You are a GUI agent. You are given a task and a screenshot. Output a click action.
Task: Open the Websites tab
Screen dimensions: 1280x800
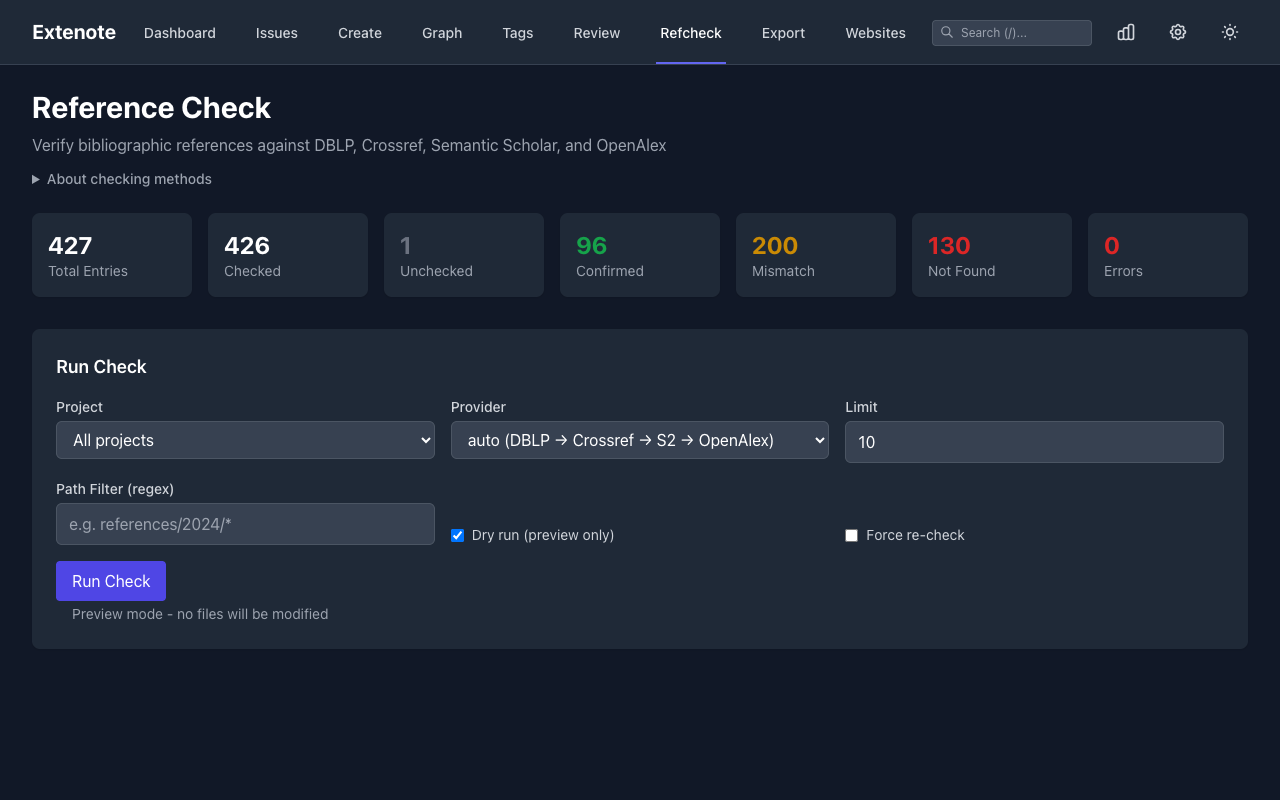click(x=875, y=33)
